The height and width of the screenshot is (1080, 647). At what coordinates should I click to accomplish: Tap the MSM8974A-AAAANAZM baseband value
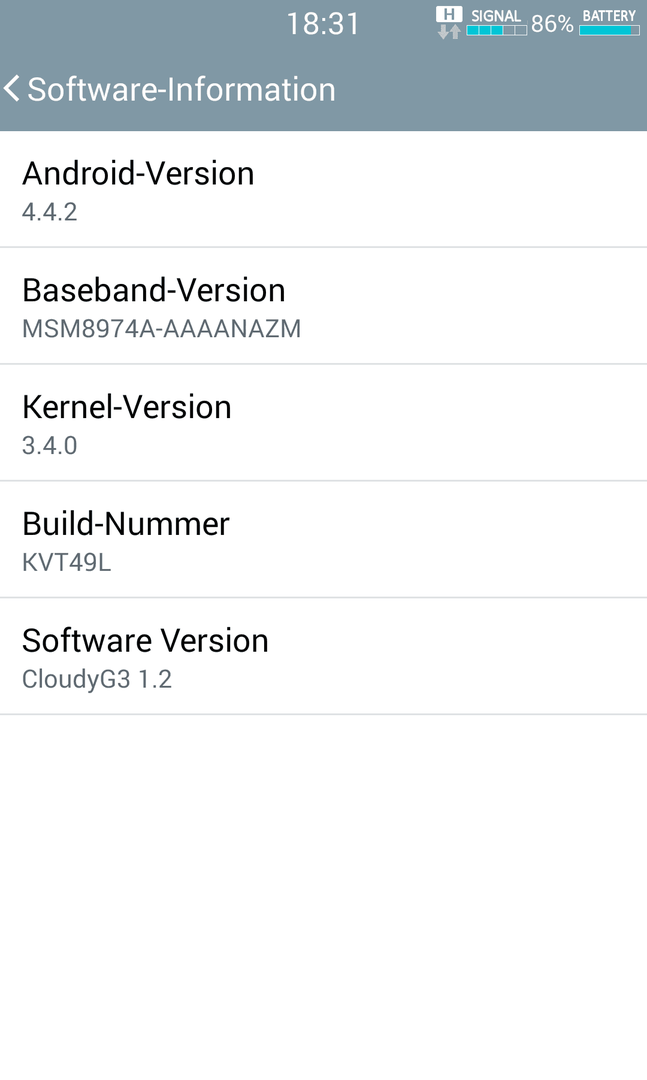click(x=162, y=329)
